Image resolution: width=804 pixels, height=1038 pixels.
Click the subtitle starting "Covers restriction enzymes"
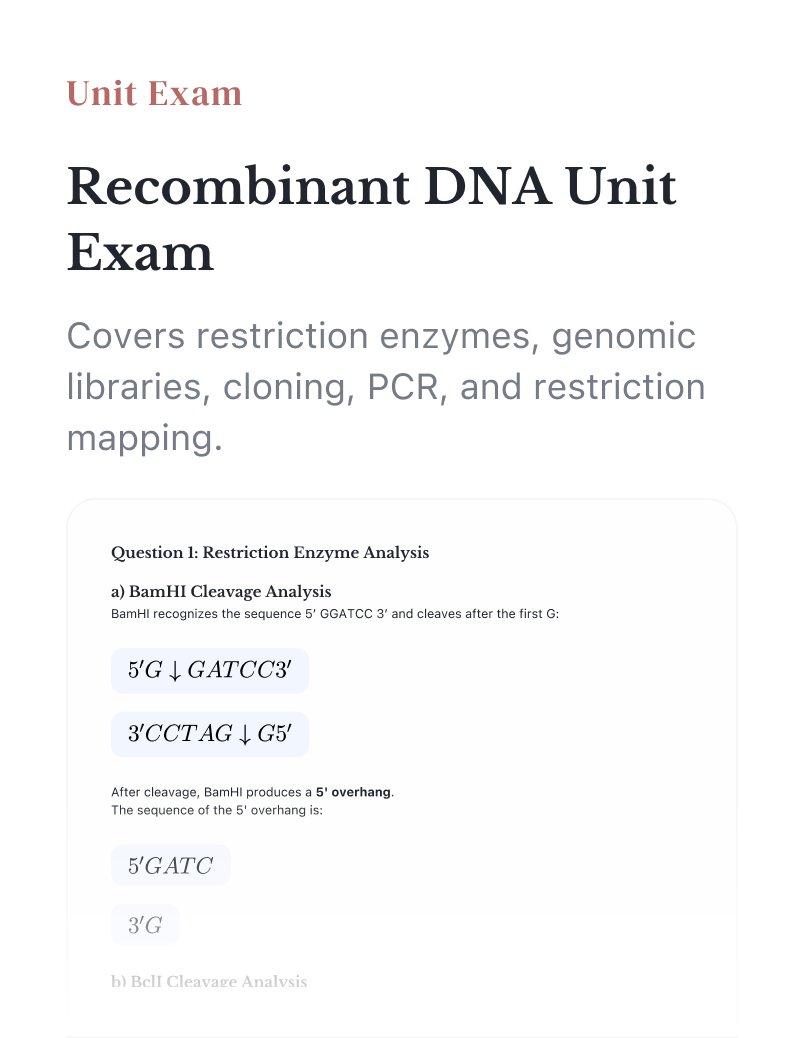coord(386,387)
